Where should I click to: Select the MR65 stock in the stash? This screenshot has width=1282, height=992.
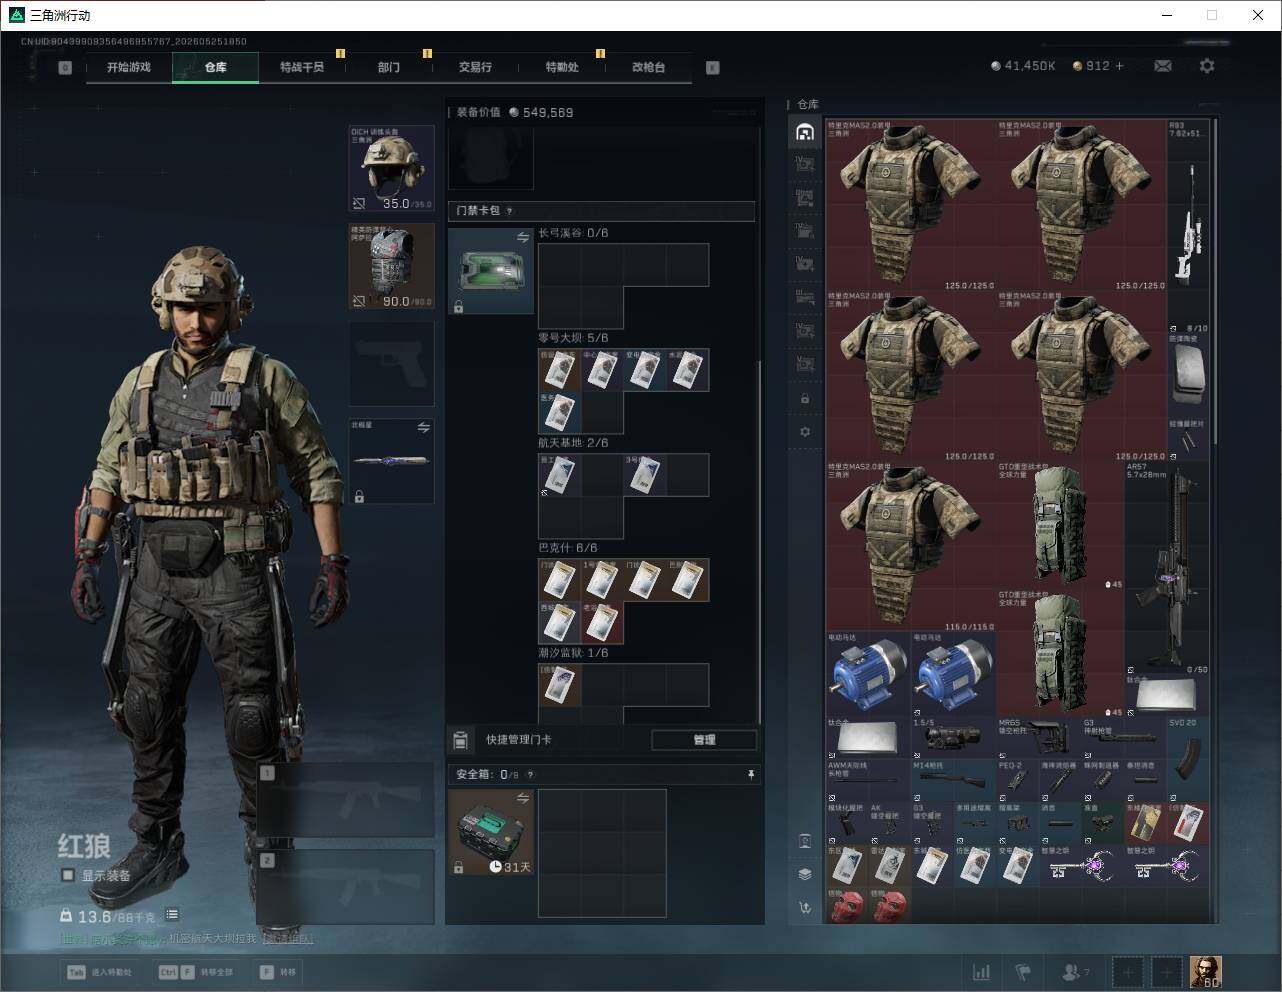[1039, 738]
